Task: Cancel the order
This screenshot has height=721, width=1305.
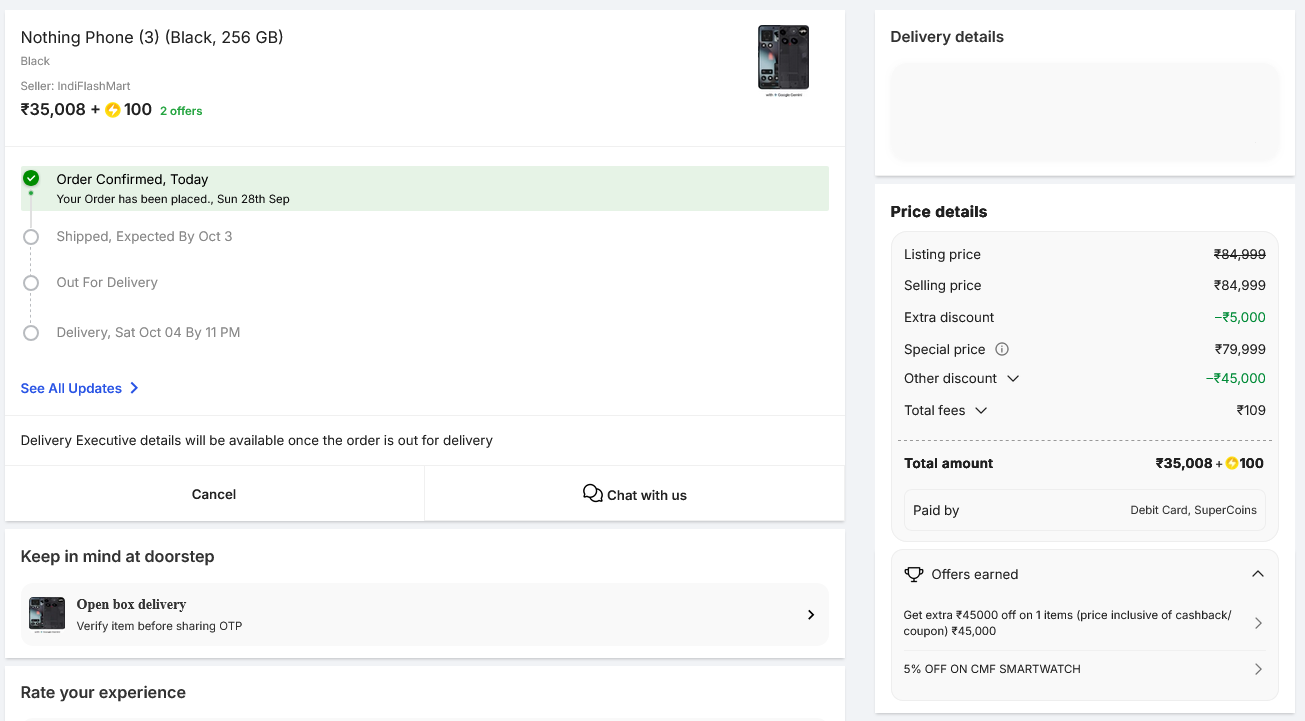Action: 213,493
